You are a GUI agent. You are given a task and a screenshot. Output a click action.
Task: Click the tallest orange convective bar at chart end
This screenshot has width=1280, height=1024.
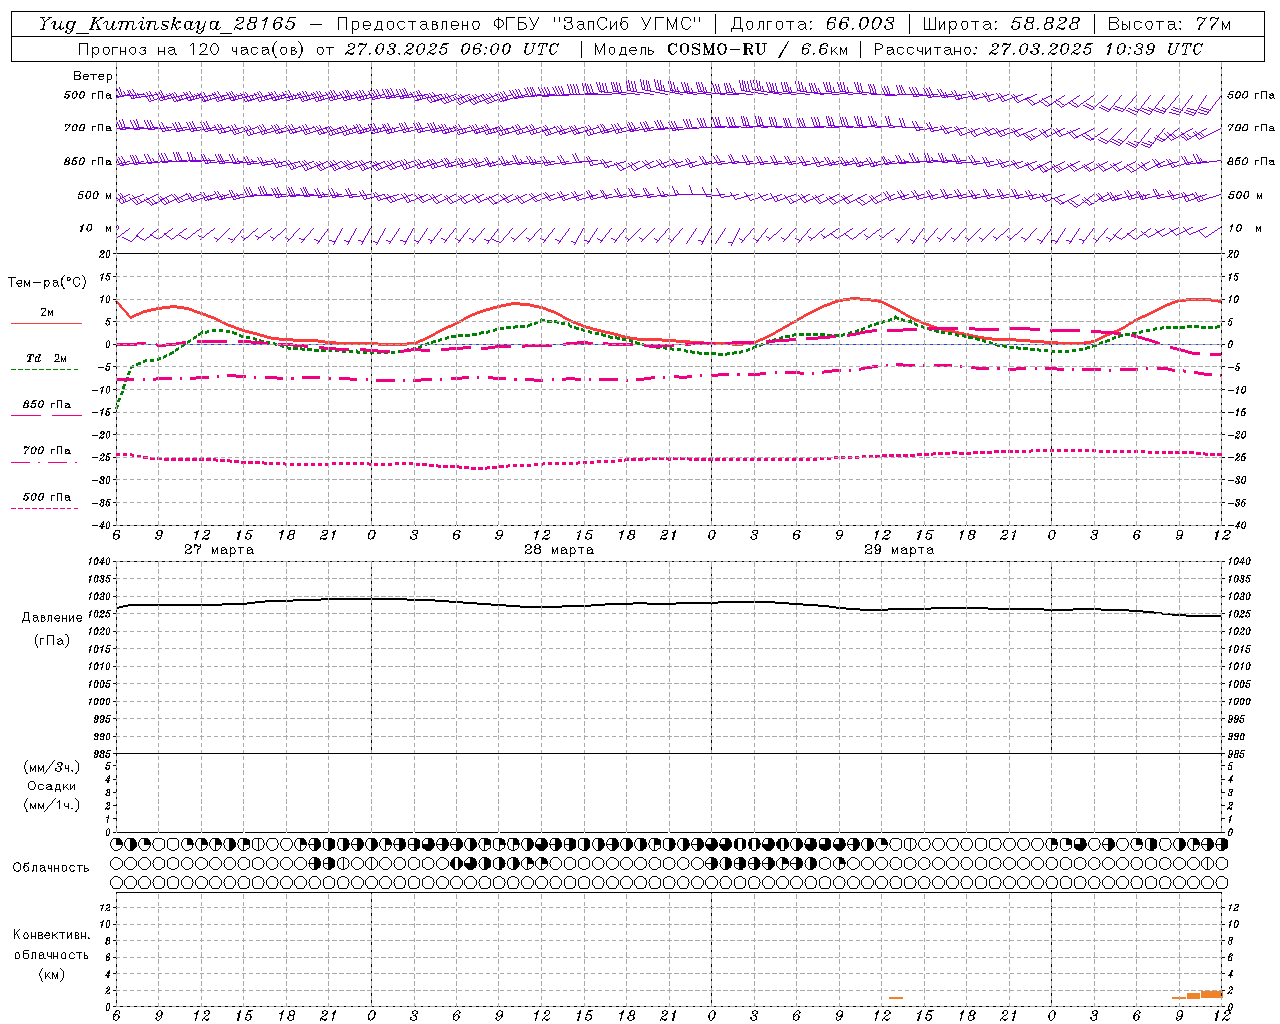tap(1212, 994)
